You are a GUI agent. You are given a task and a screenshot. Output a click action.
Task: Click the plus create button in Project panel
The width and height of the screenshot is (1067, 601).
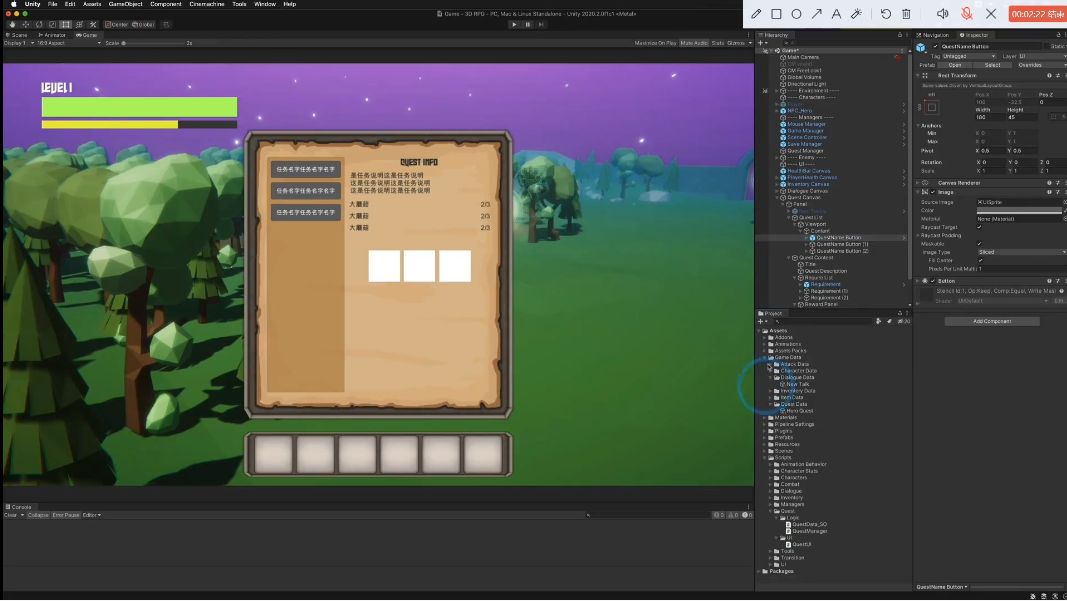761,321
